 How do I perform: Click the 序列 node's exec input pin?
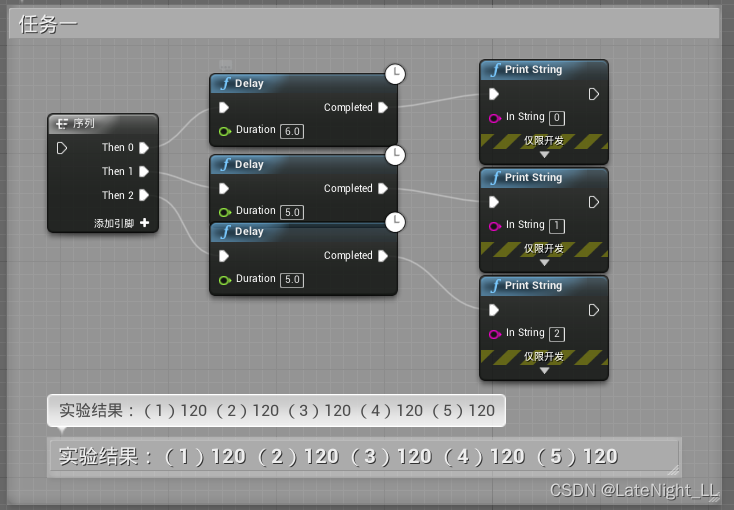[x=62, y=148]
